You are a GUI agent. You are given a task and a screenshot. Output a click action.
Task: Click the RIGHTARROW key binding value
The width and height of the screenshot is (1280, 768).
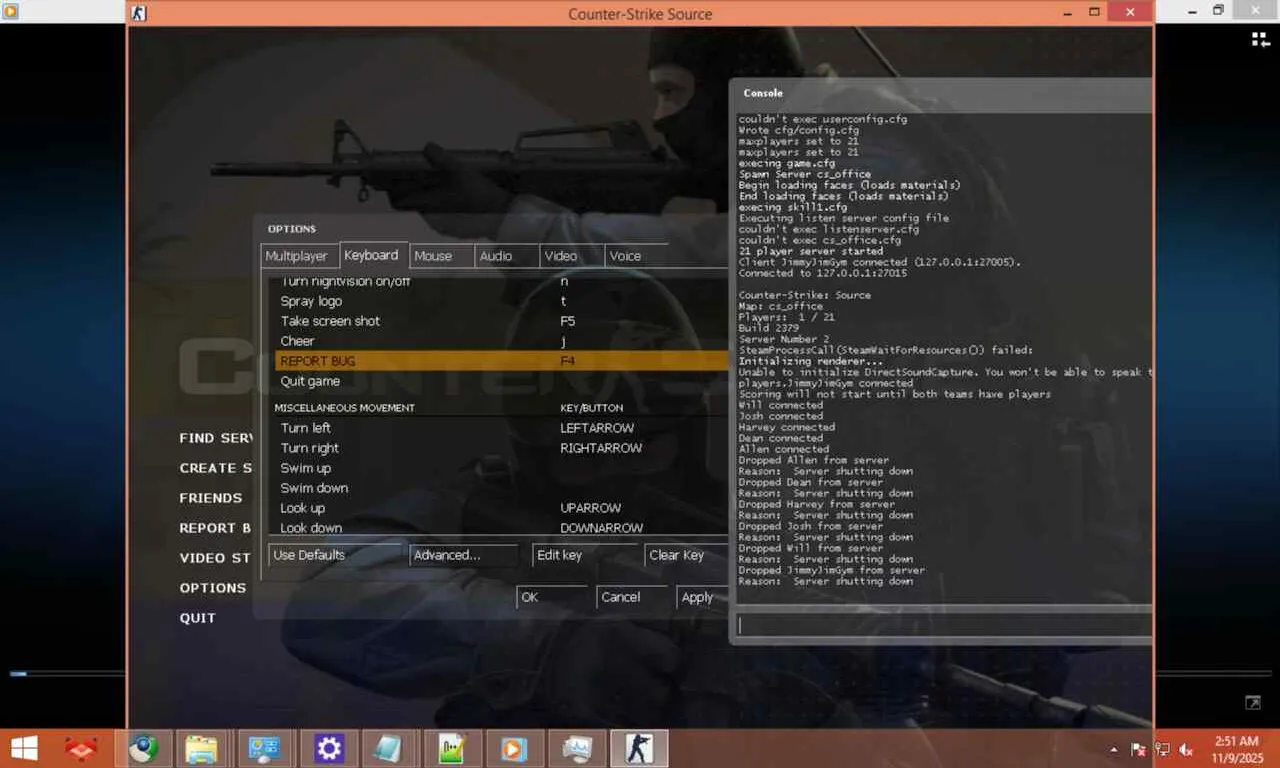[x=601, y=448]
